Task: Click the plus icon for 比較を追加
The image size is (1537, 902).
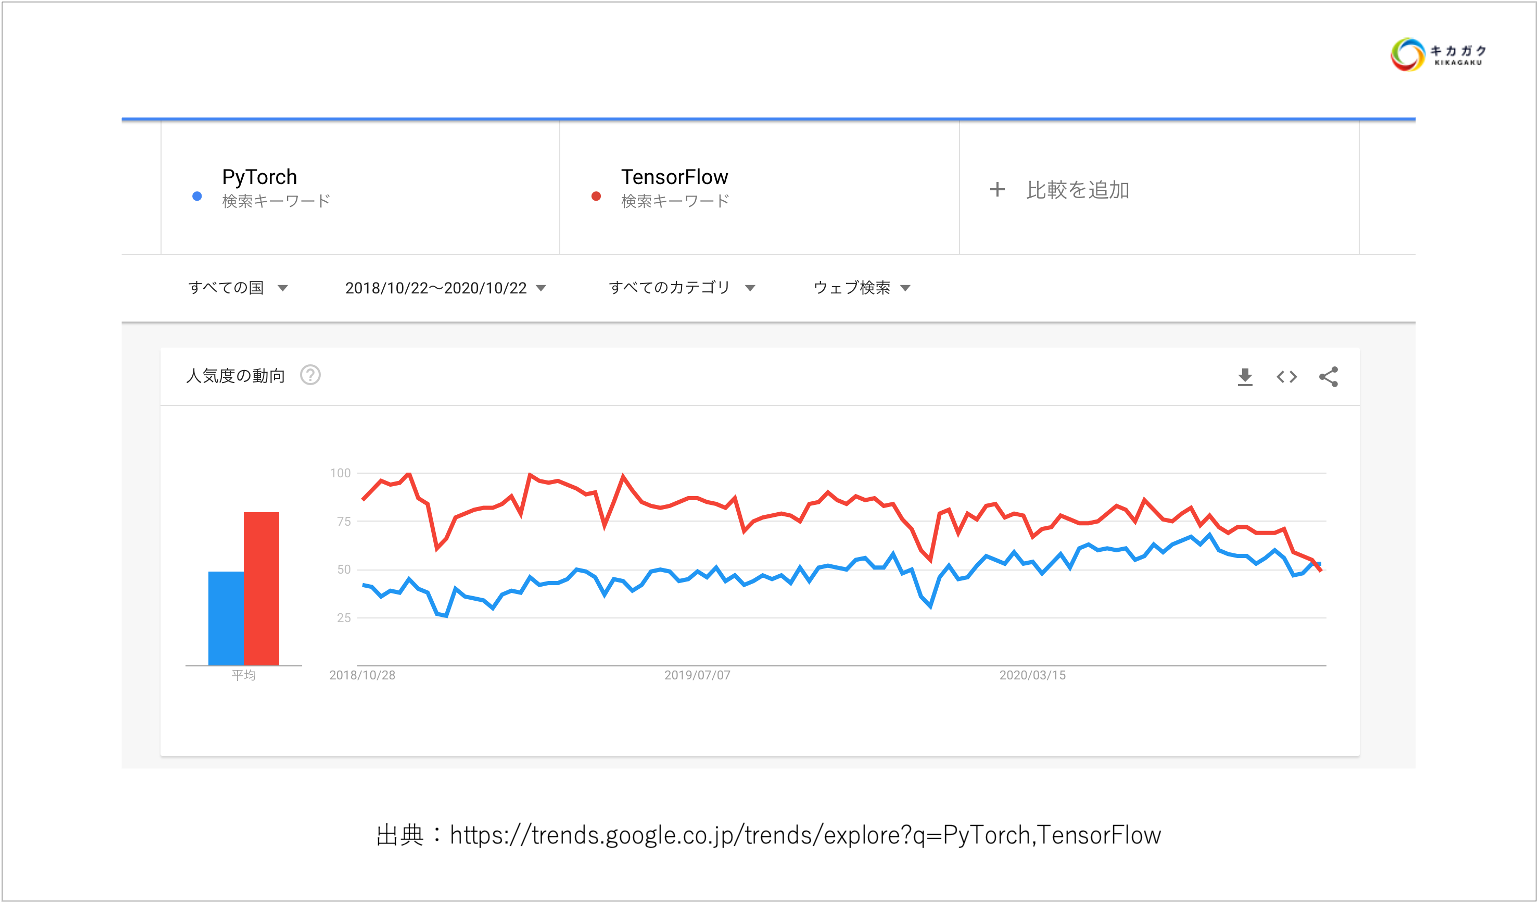Action: [997, 189]
